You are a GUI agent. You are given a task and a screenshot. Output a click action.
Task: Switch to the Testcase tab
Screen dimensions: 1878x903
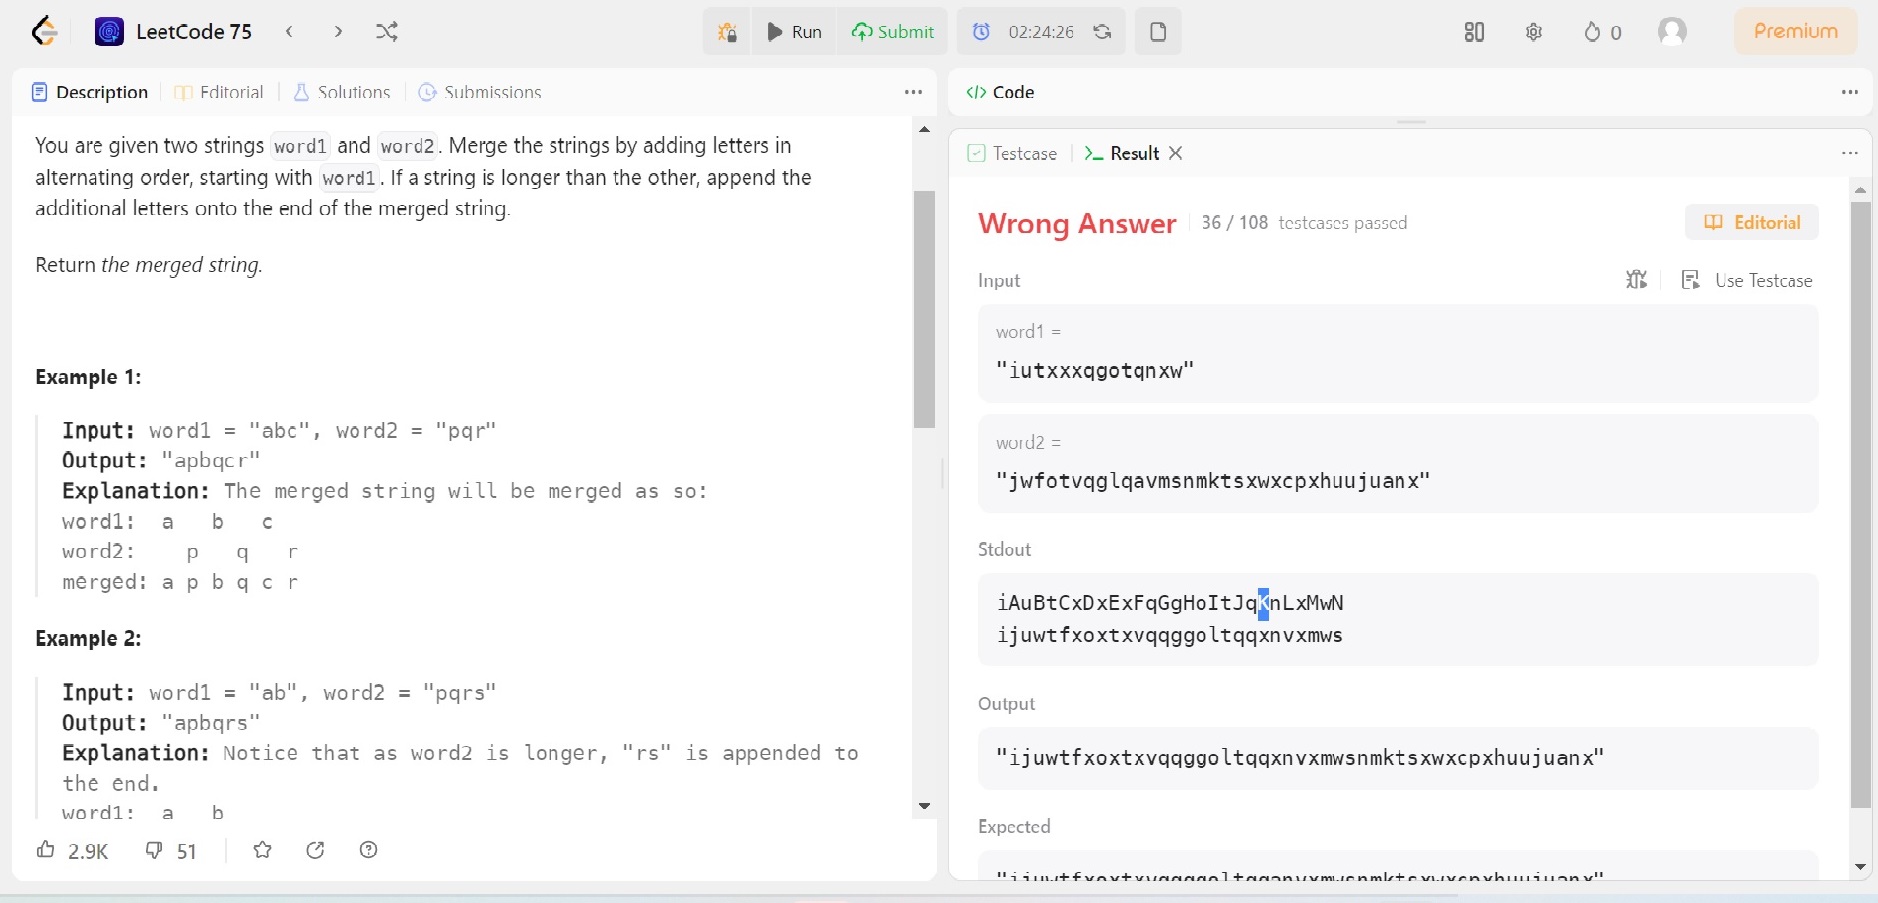coord(1012,153)
